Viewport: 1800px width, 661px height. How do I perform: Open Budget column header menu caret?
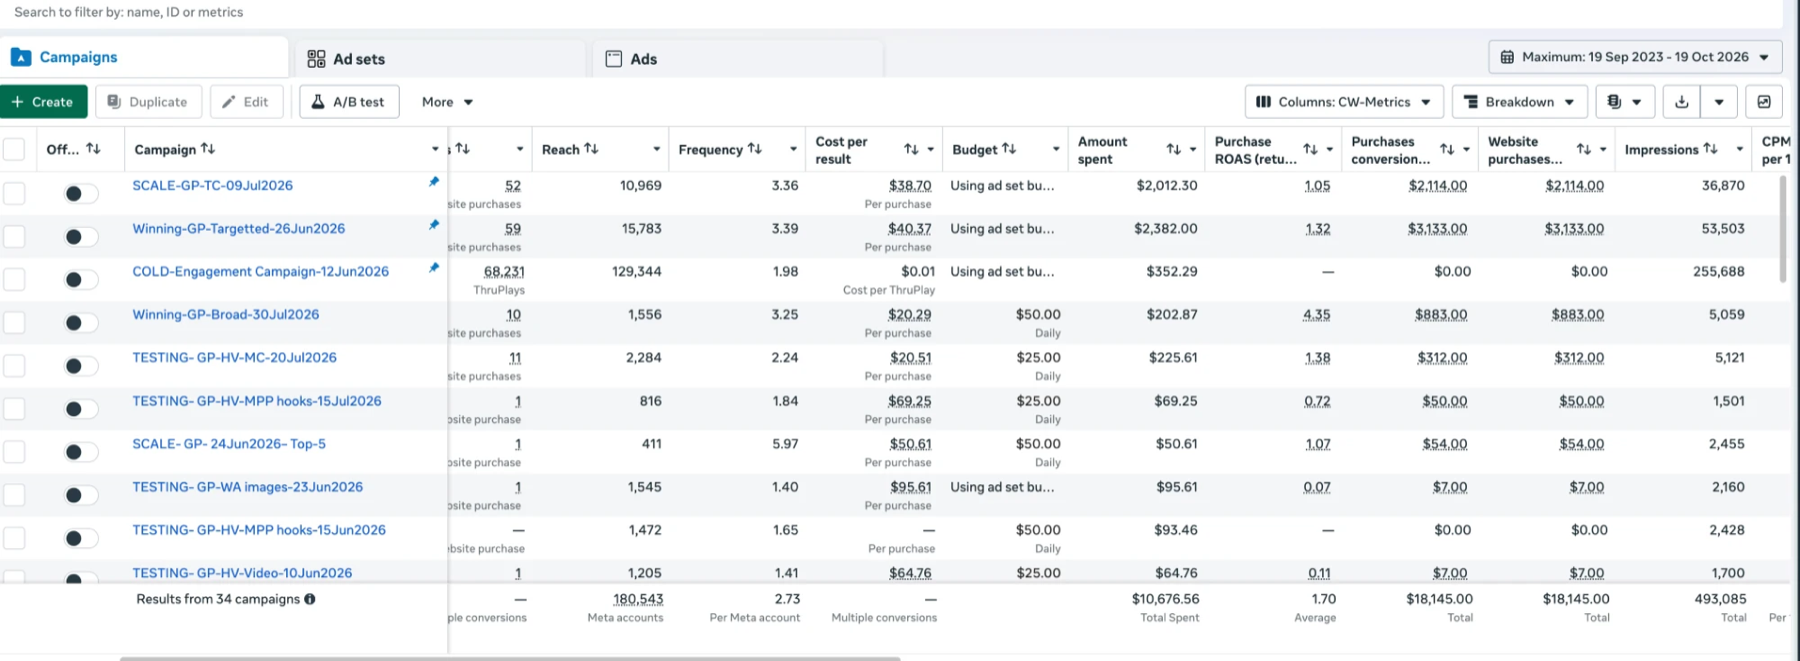[1055, 149]
